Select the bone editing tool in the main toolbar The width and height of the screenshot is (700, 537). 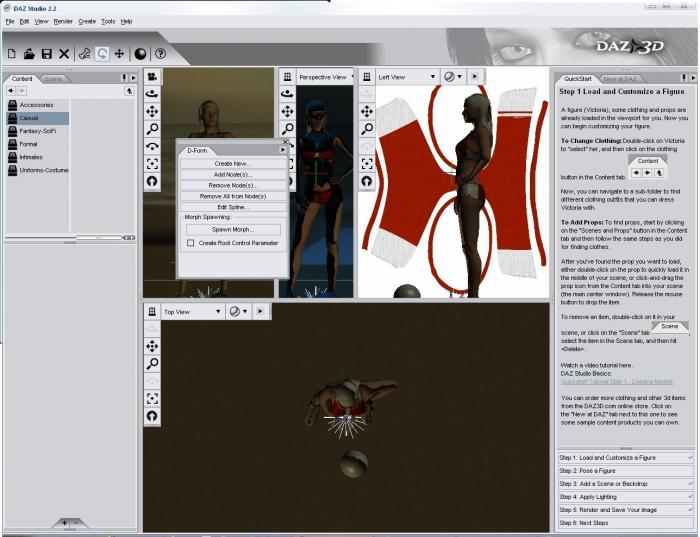click(84, 54)
